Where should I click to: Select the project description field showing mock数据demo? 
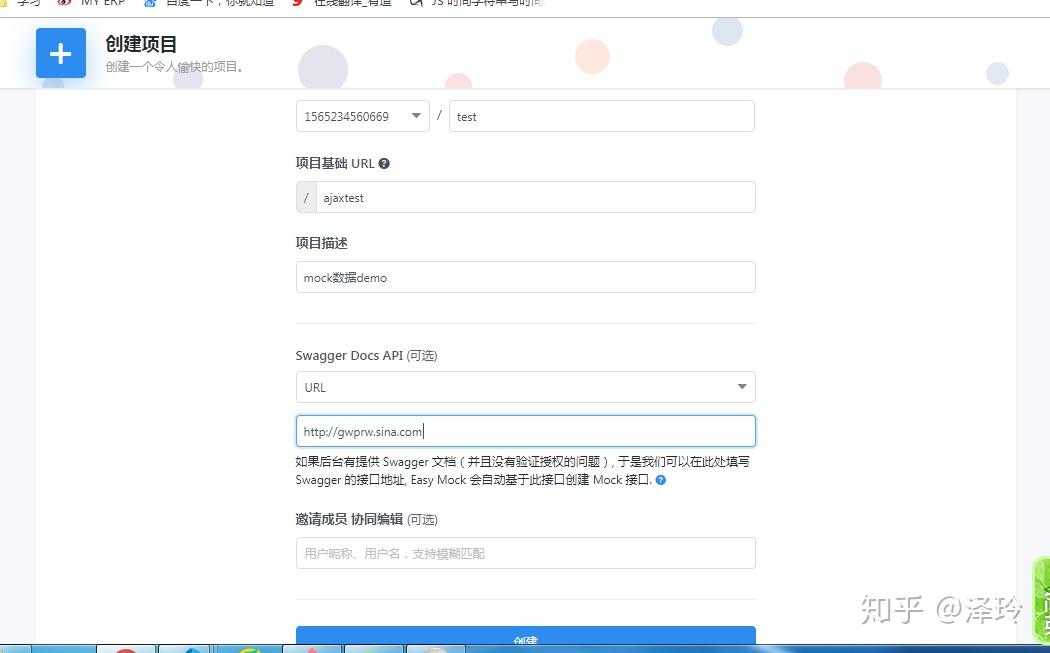tap(525, 277)
